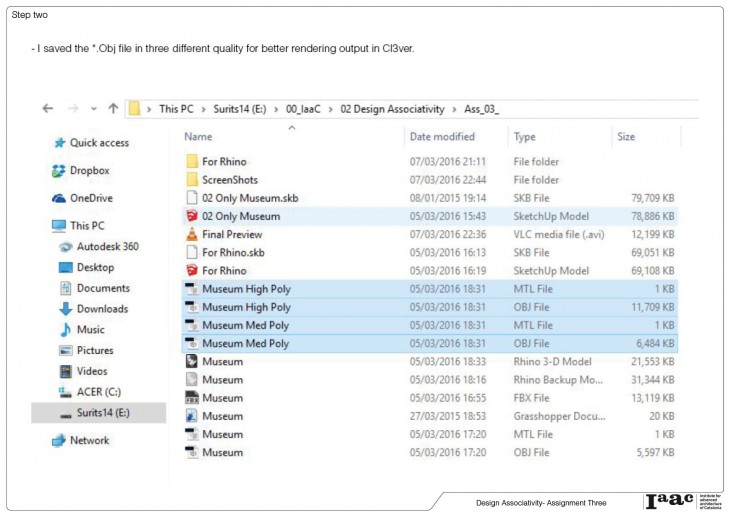Open the Museum Rhino 3-D Model file

coord(222,361)
